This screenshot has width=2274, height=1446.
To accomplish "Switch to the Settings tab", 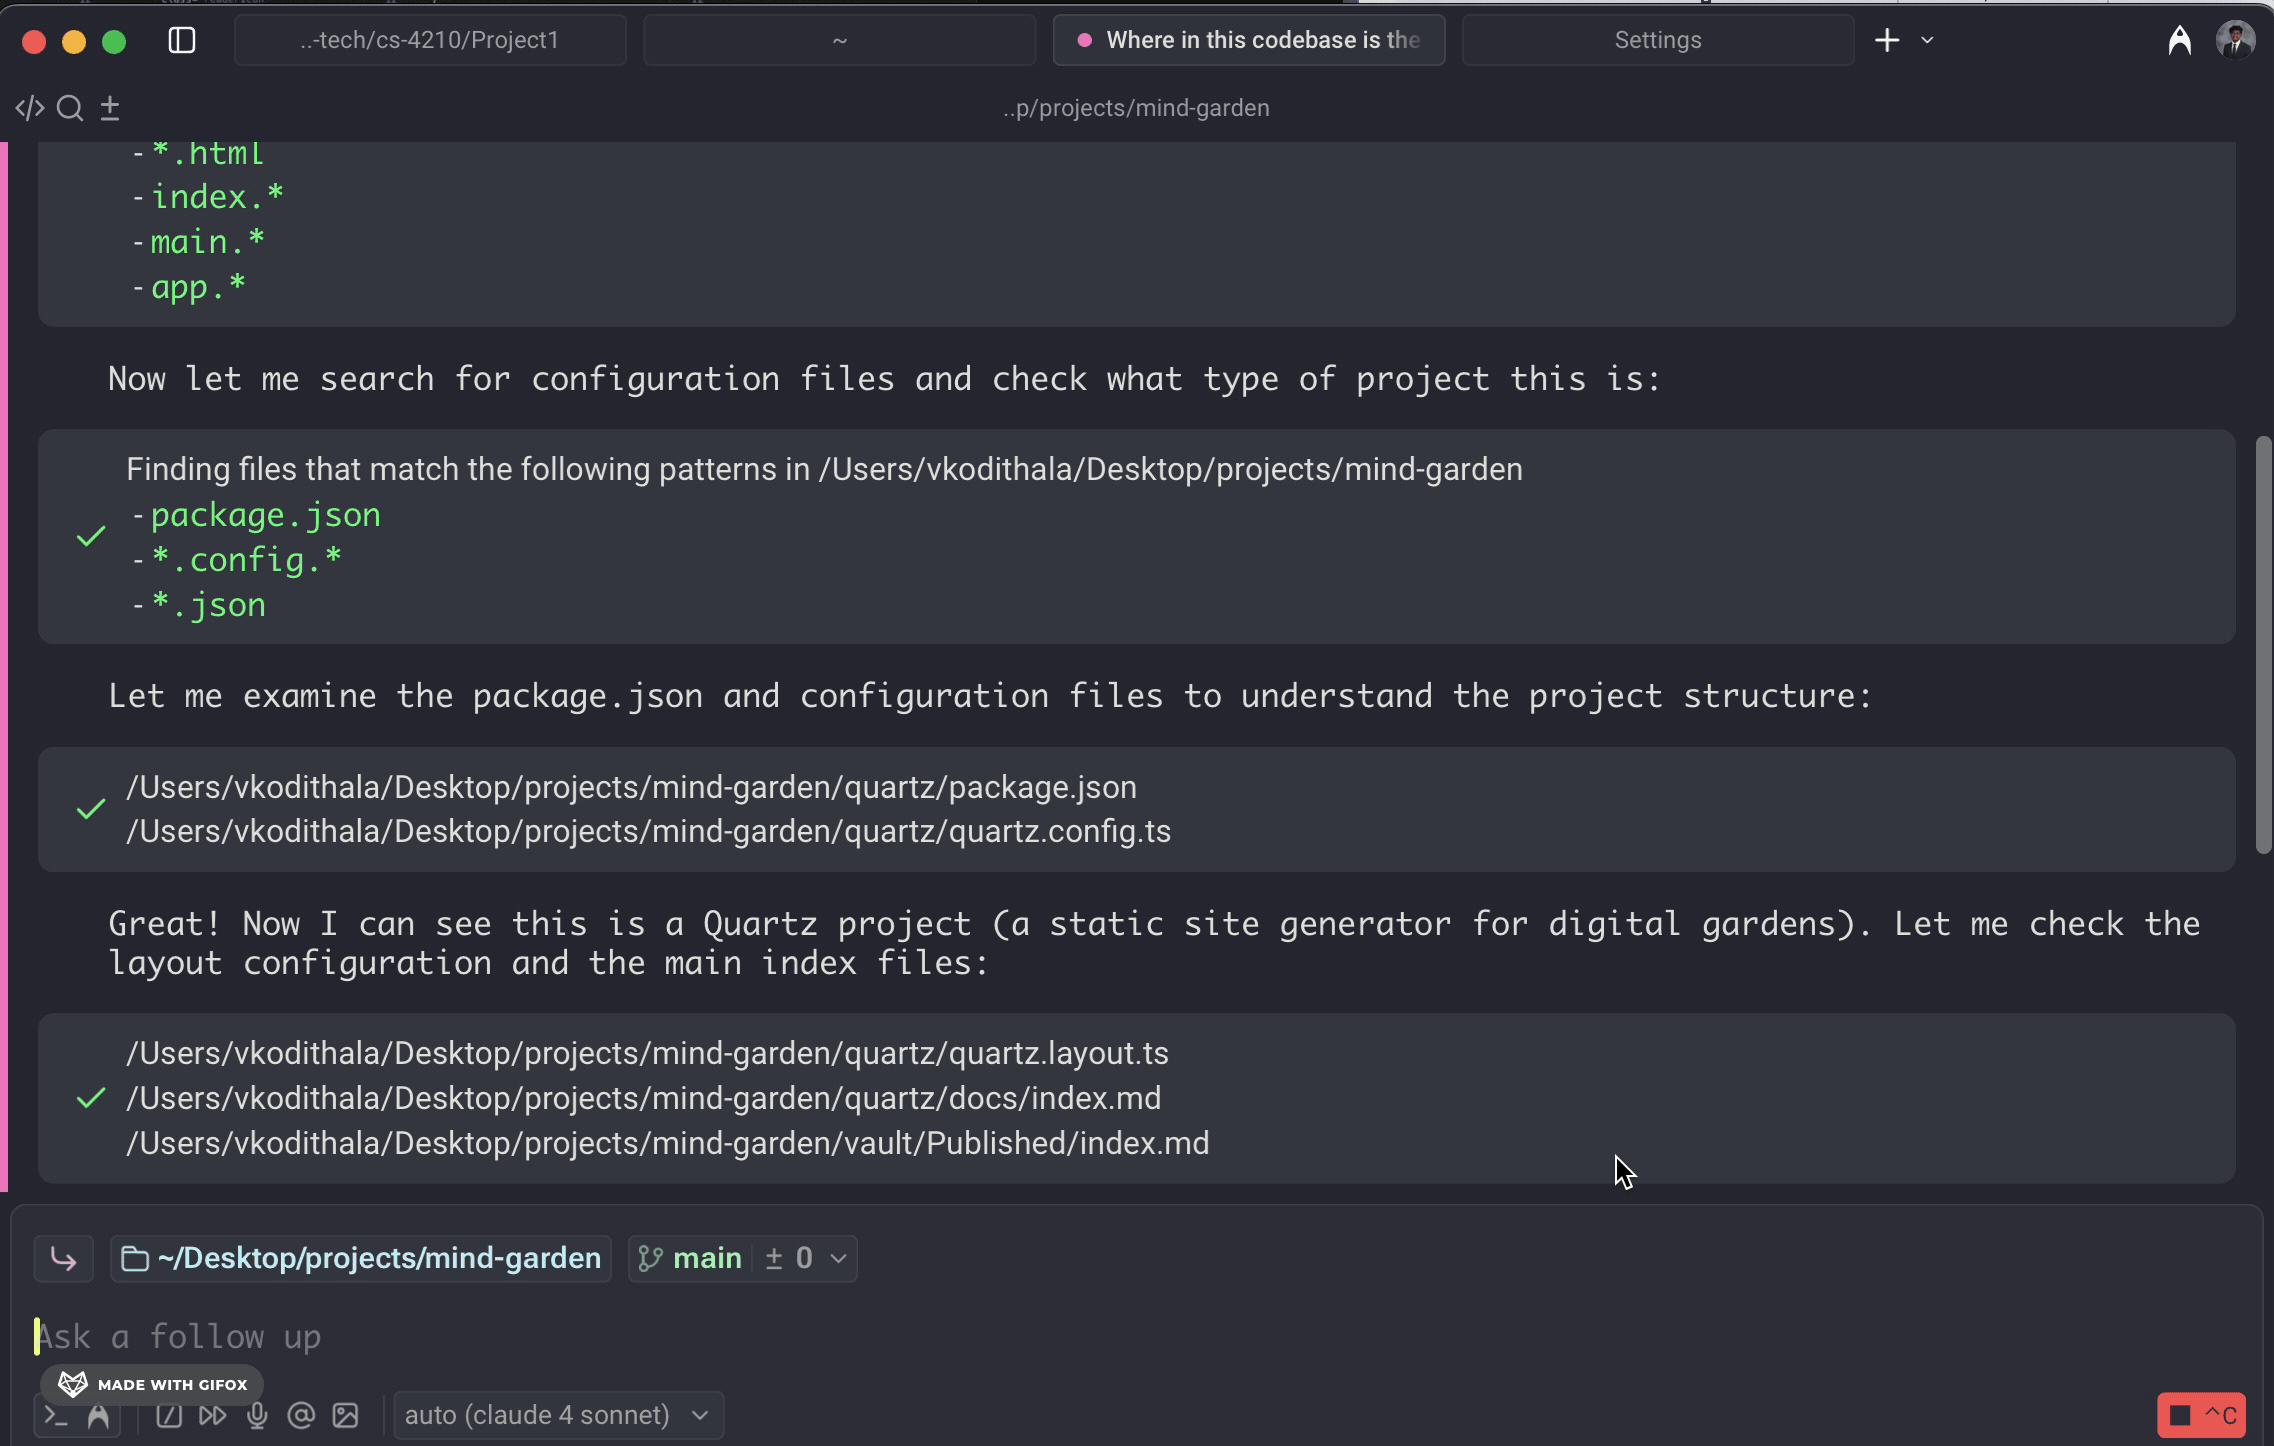I will click(1658, 40).
